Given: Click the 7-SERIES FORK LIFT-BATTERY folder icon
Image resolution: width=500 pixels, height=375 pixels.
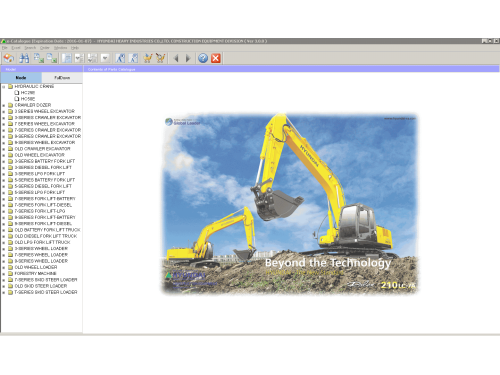Looking at the screenshot, I should tap(10, 199).
